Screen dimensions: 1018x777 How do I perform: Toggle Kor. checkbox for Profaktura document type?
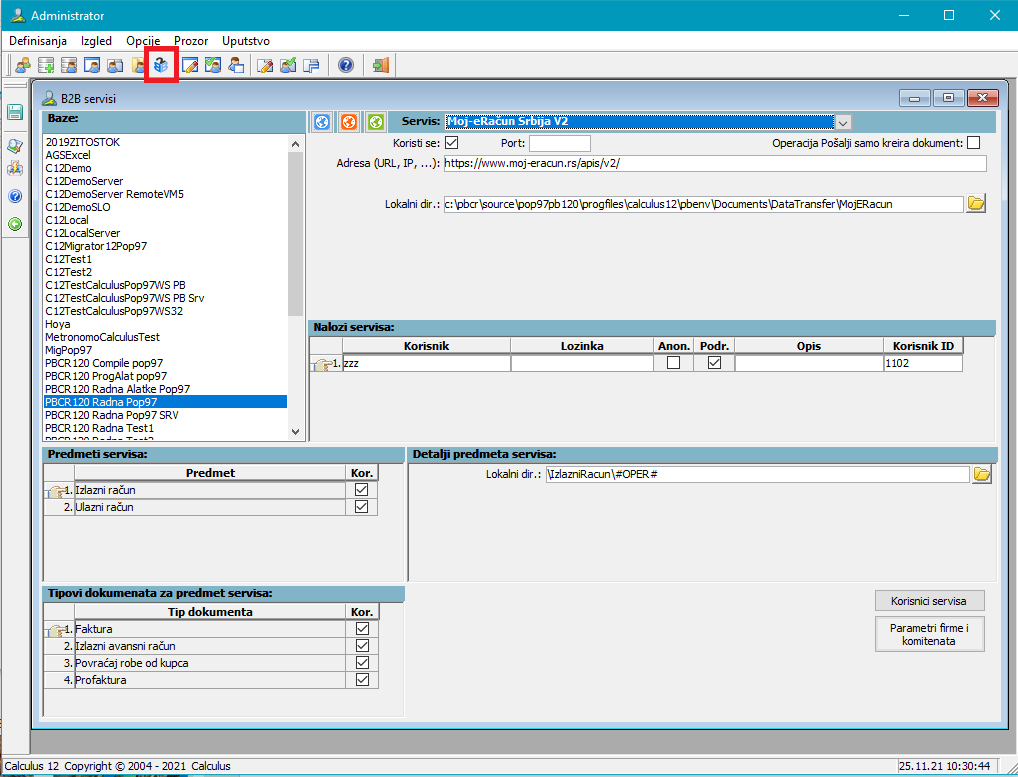(362, 680)
